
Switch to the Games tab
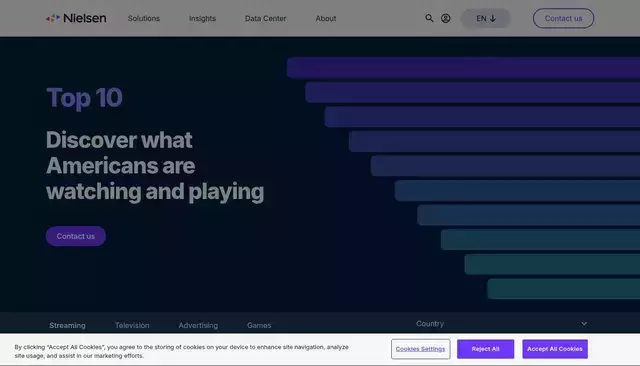259,325
